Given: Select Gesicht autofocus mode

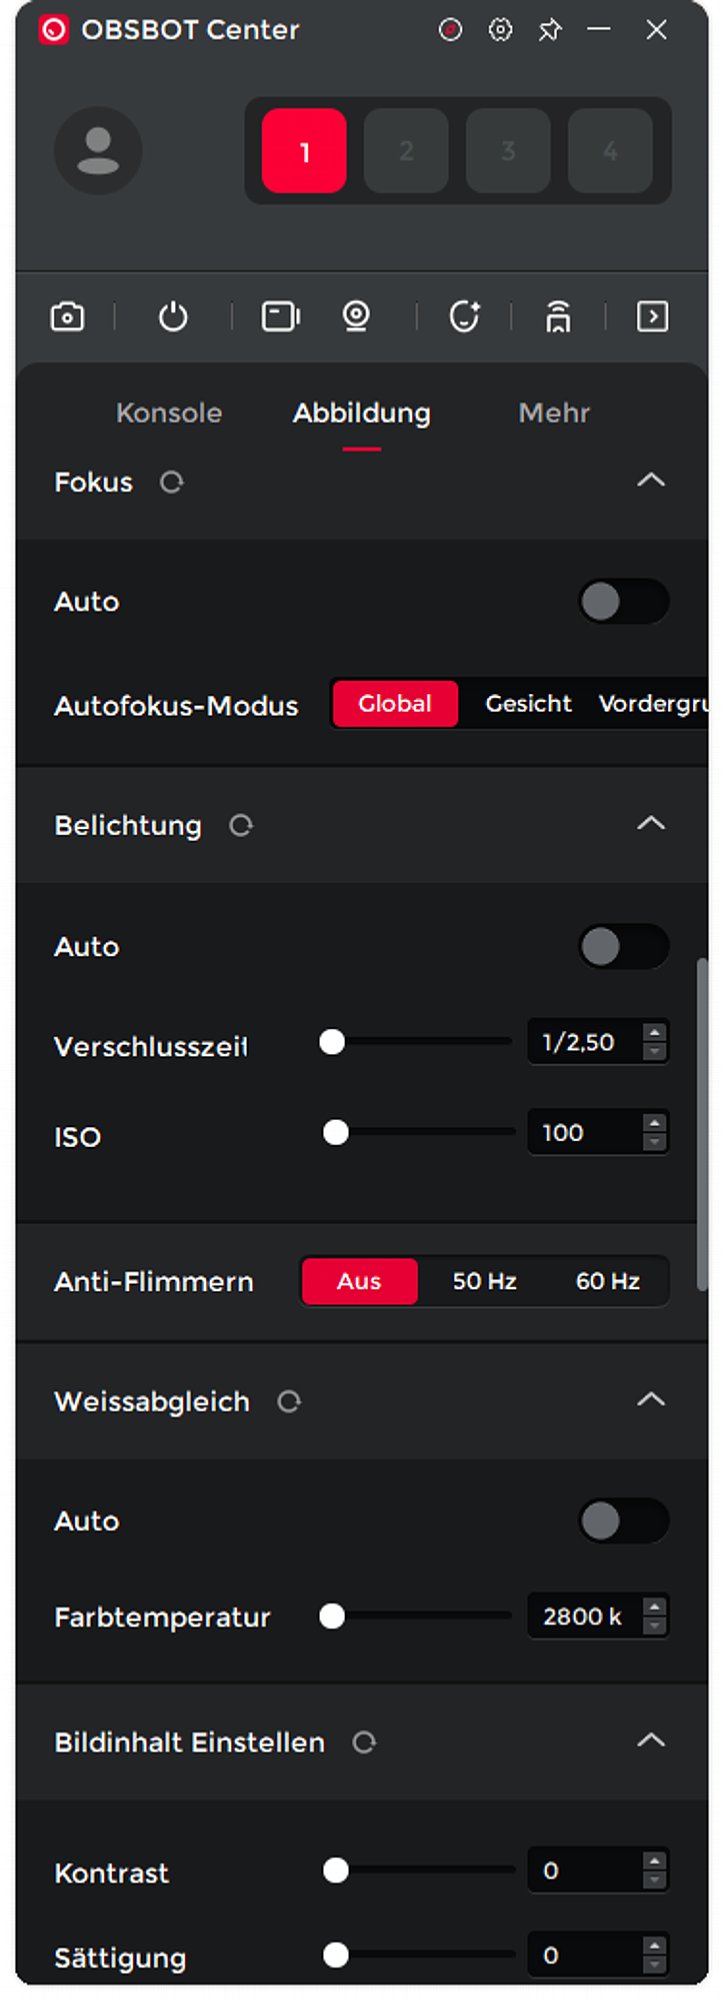Looking at the screenshot, I should click(528, 704).
